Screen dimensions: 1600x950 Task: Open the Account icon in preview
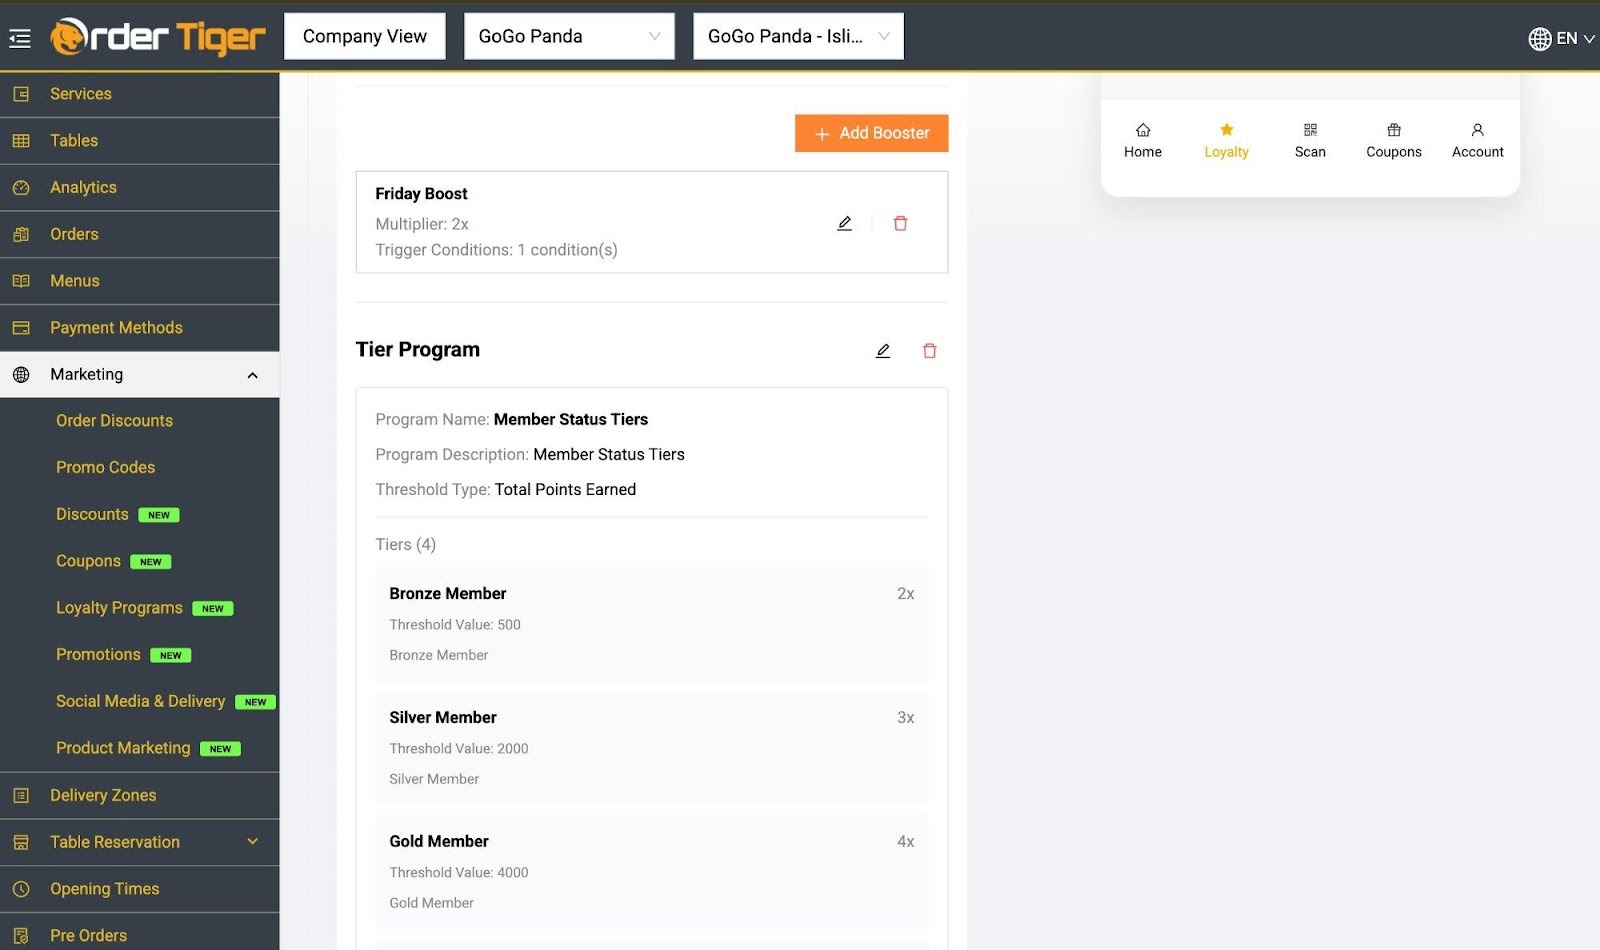[x=1477, y=140]
